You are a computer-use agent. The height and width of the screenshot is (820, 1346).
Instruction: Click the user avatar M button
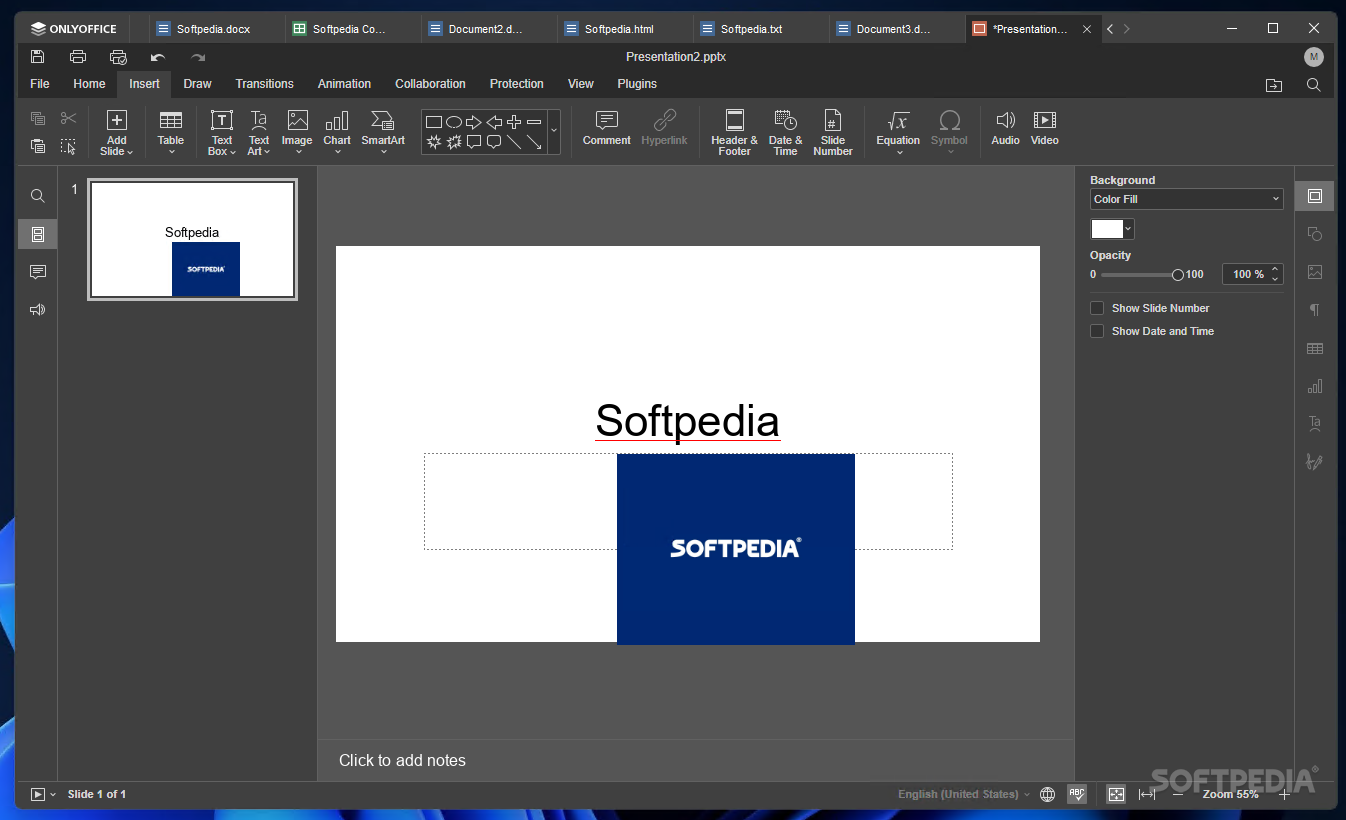(1314, 57)
